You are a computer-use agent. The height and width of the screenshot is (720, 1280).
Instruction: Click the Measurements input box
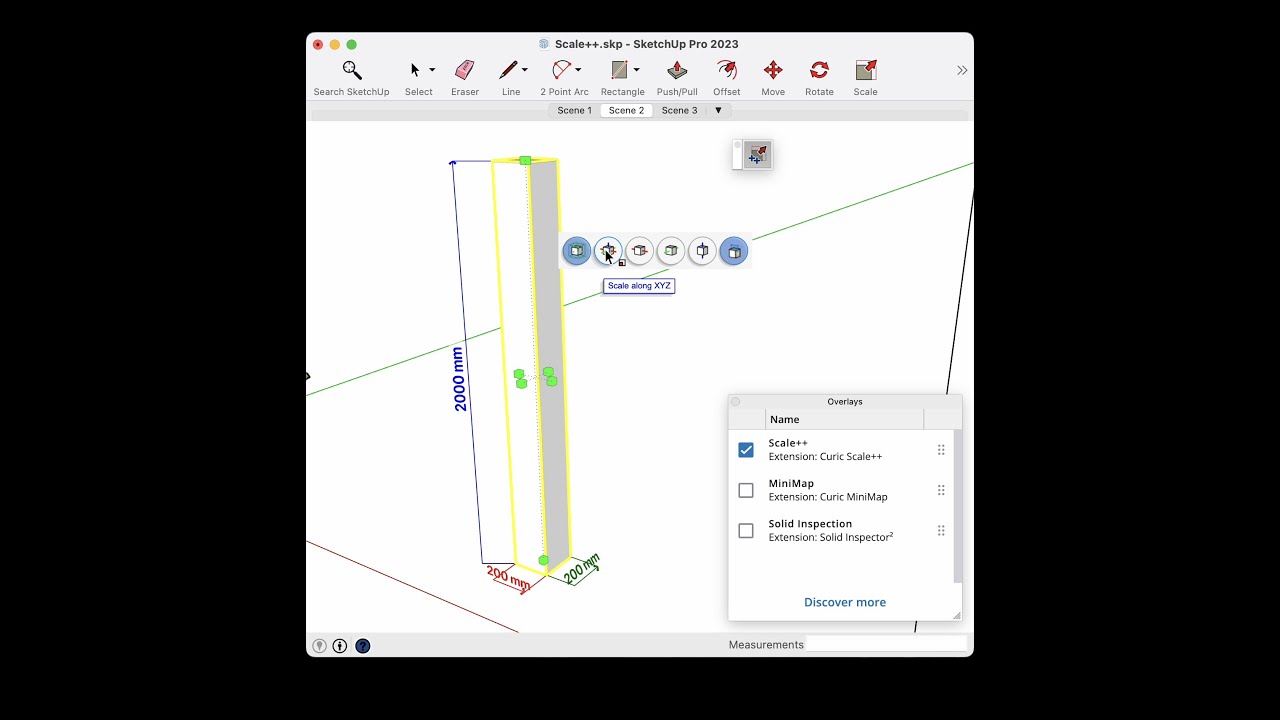(x=888, y=645)
